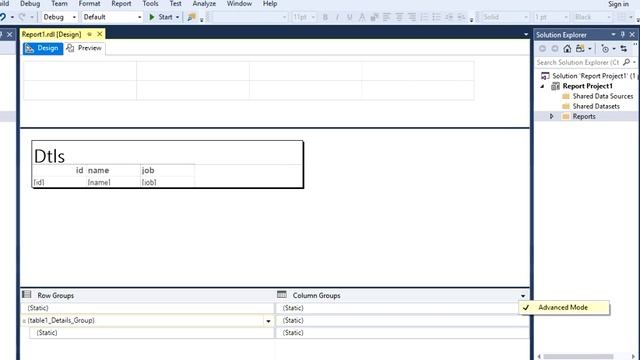Click Shared Data Sources folder icon

tap(566, 96)
